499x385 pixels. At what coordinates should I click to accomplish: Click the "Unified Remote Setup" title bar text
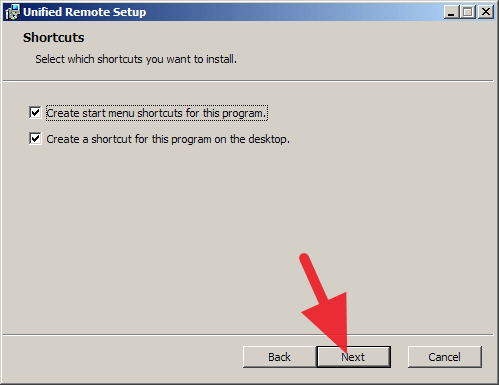coord(84,12)
